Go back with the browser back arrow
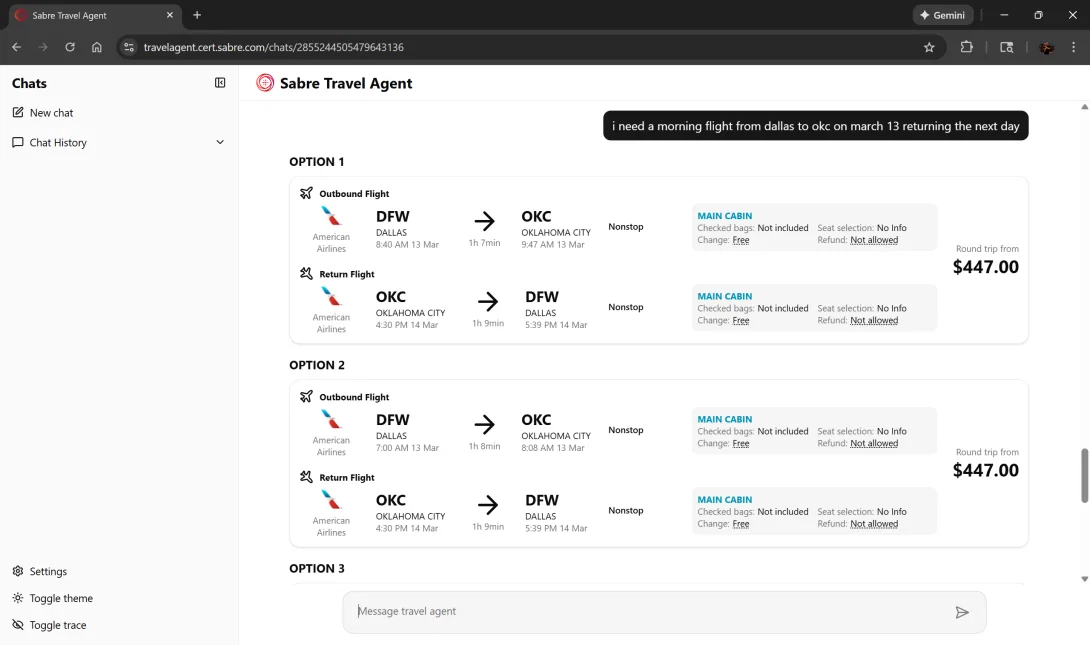 coord(17,47)
